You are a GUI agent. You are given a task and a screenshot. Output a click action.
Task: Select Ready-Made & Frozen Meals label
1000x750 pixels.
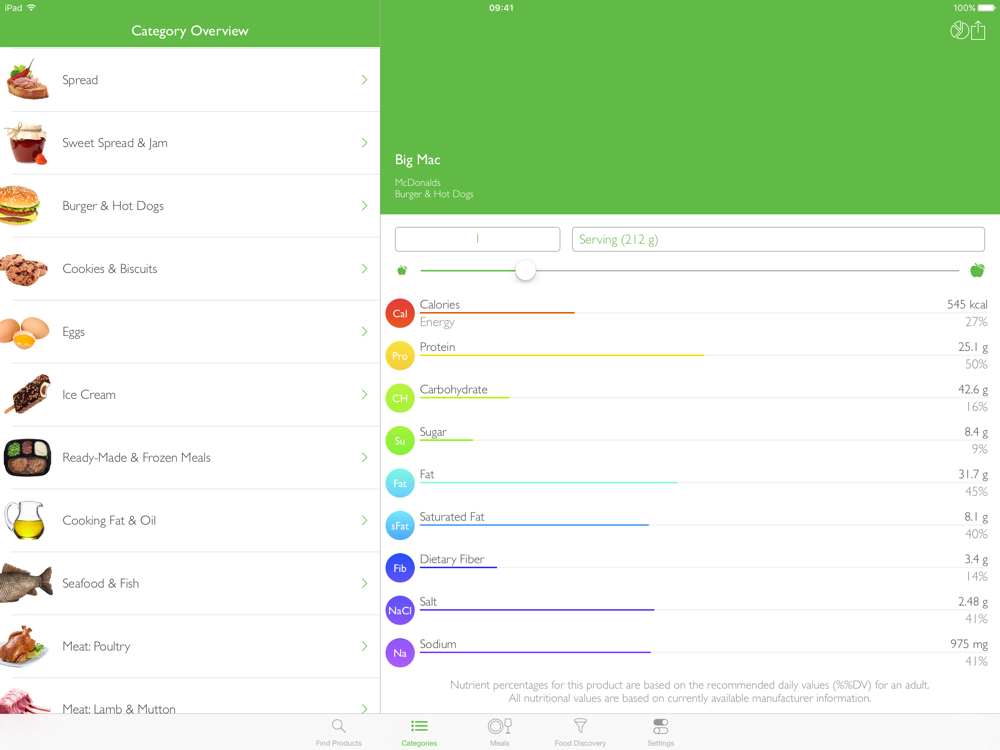click(x=136, y=458)
